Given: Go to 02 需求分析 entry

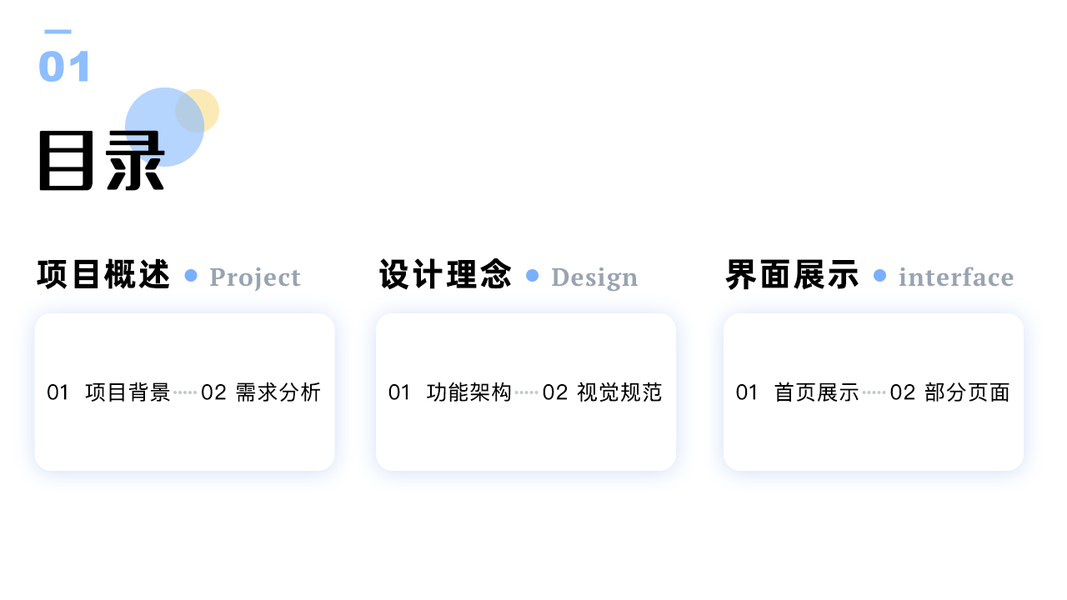Looking at the screenshot, I should [261, 393].
